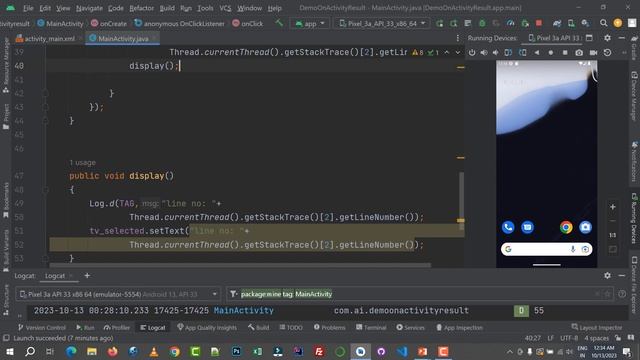This screenshot has width=640, height=360.
Task: Open Firefox from the taskbar
Action: pos(112,351)
